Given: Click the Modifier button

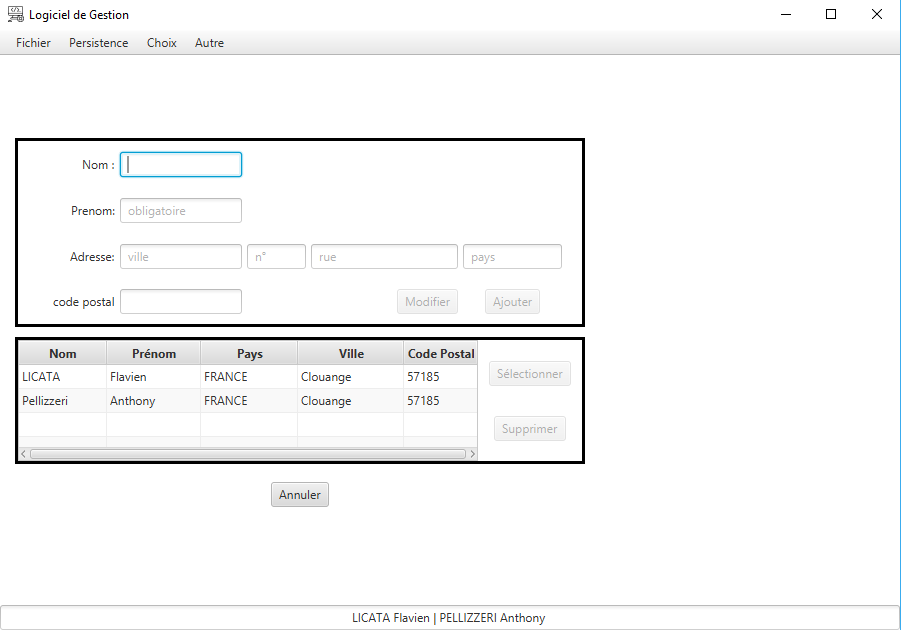Looking at the screenshot, I should [428, 301].
